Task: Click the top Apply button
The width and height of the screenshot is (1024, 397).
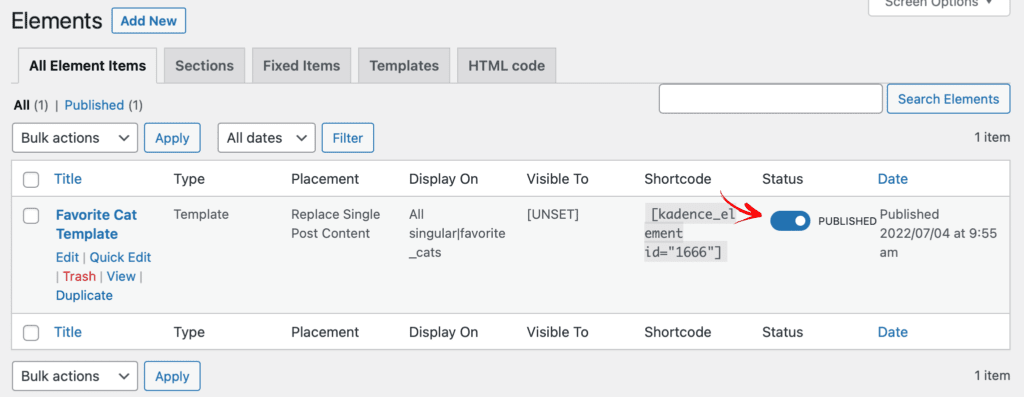Action: 172,138
